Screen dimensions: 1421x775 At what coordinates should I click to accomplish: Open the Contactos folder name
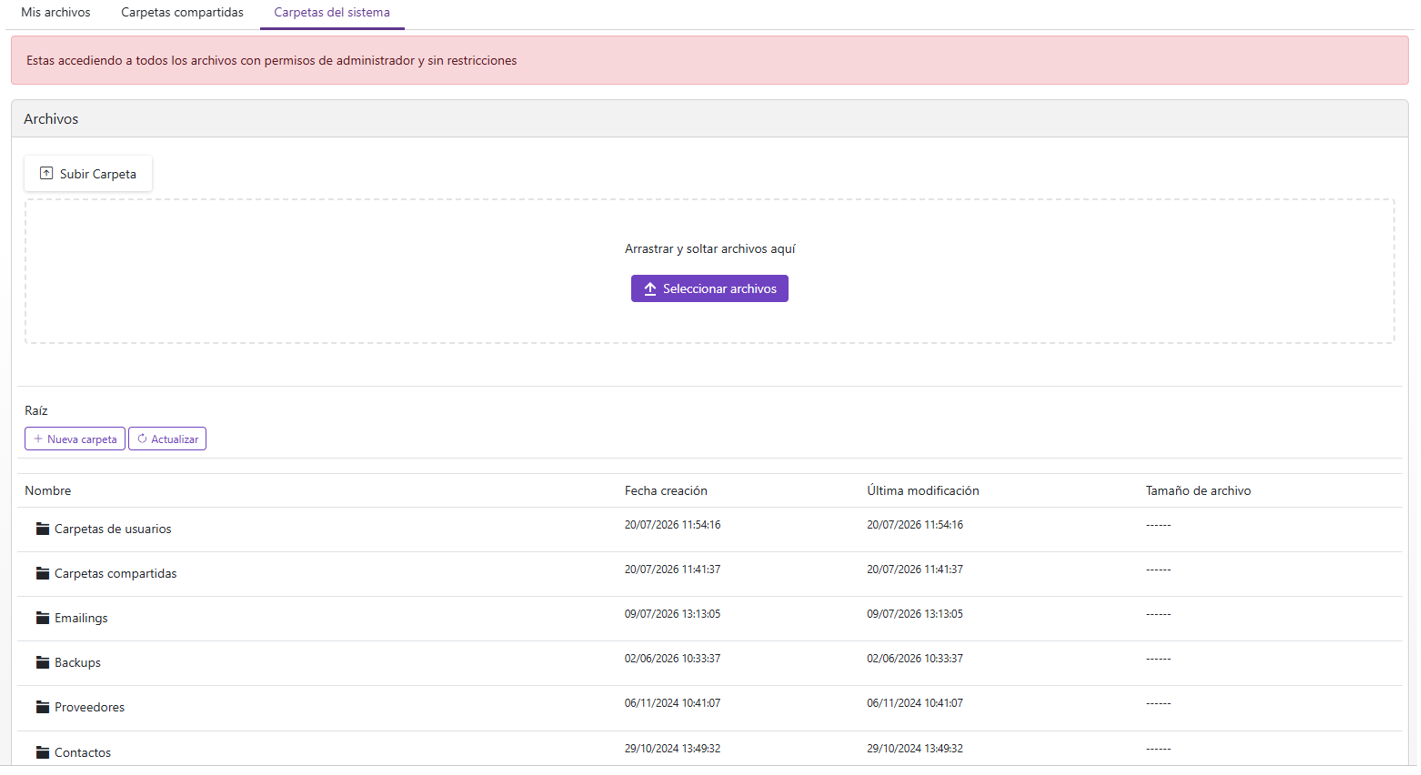tap(83, 752)
